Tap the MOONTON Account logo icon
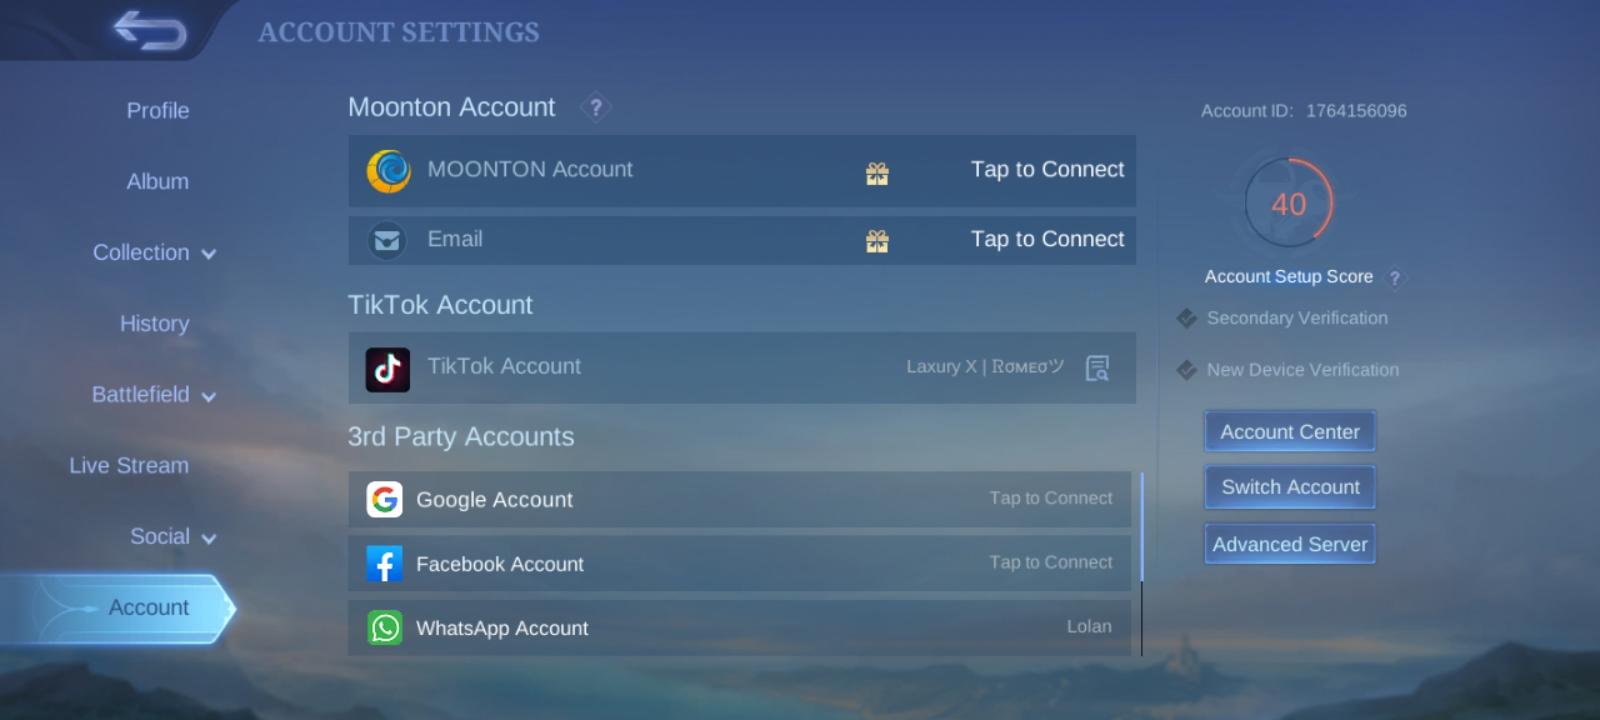The width and height of the screenshot is (1600, 720). (388, 171)
